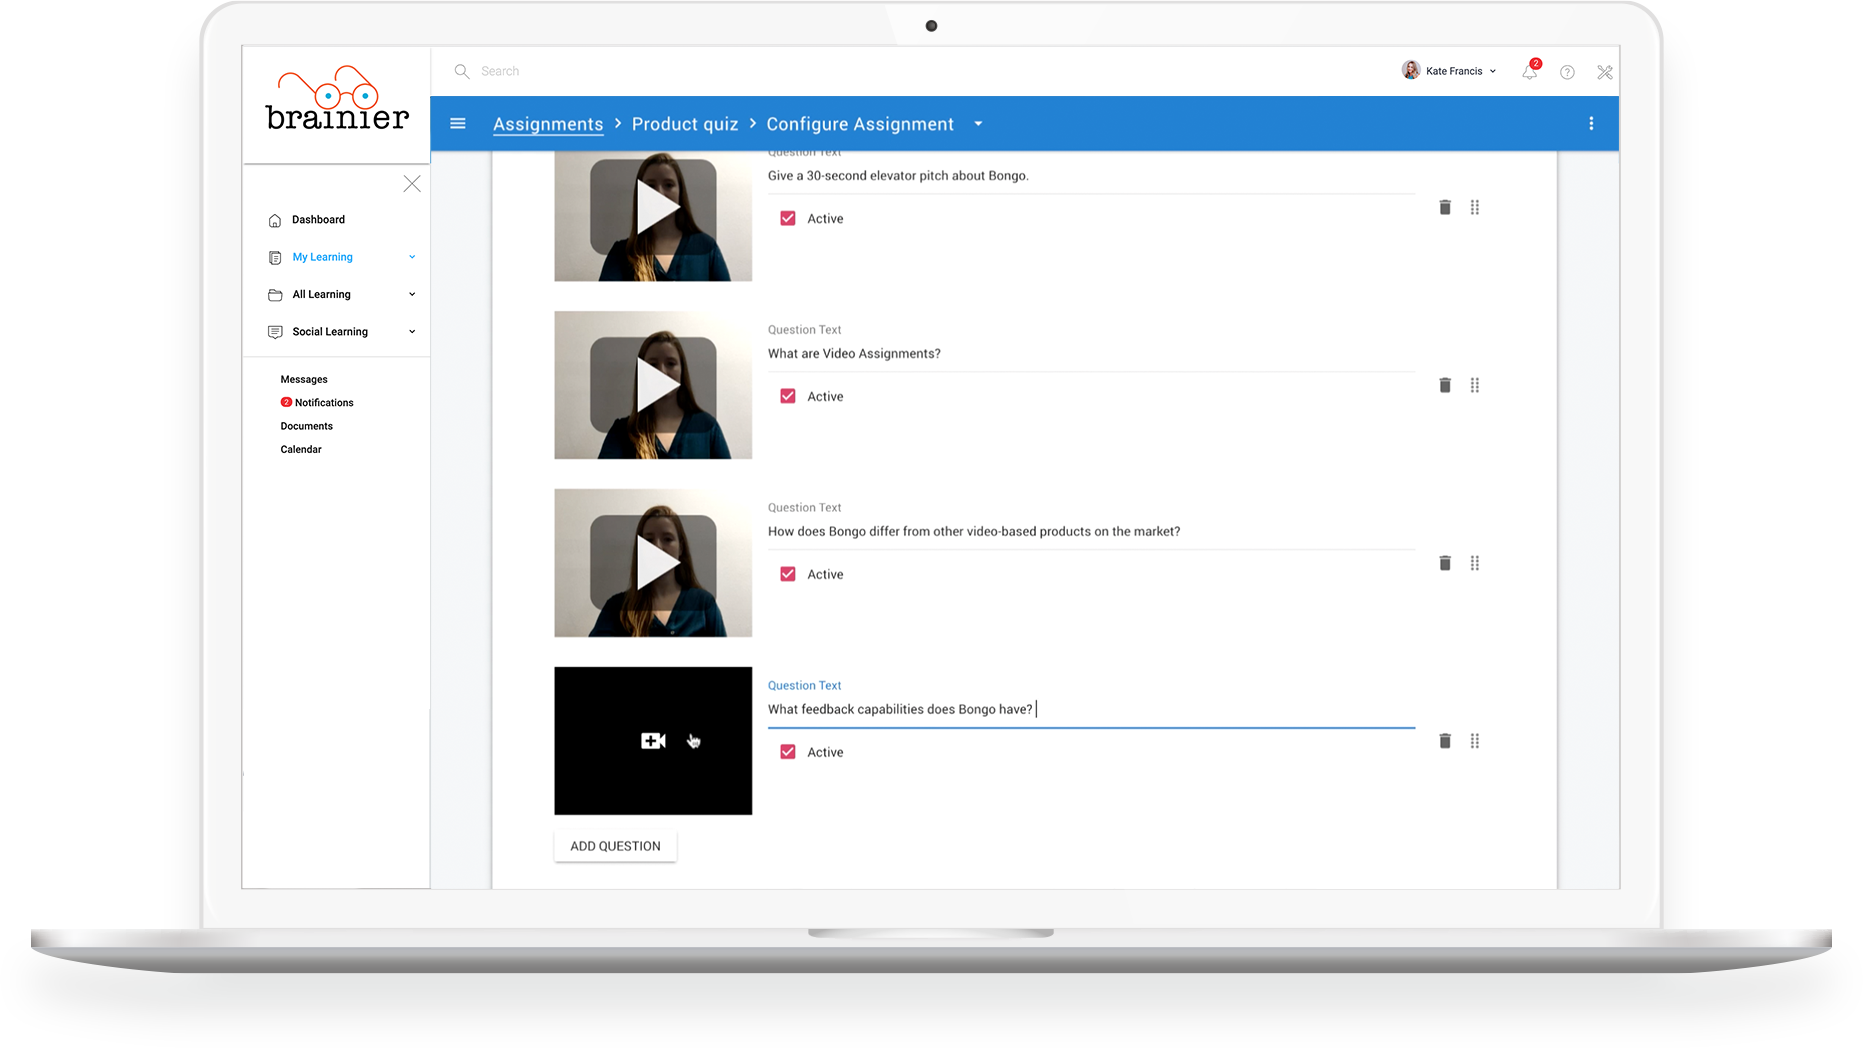The width and height of the screenshot is (1863, 1048).
Task: Open Calendar in the sidebar
Action: (x=301, y=450)
